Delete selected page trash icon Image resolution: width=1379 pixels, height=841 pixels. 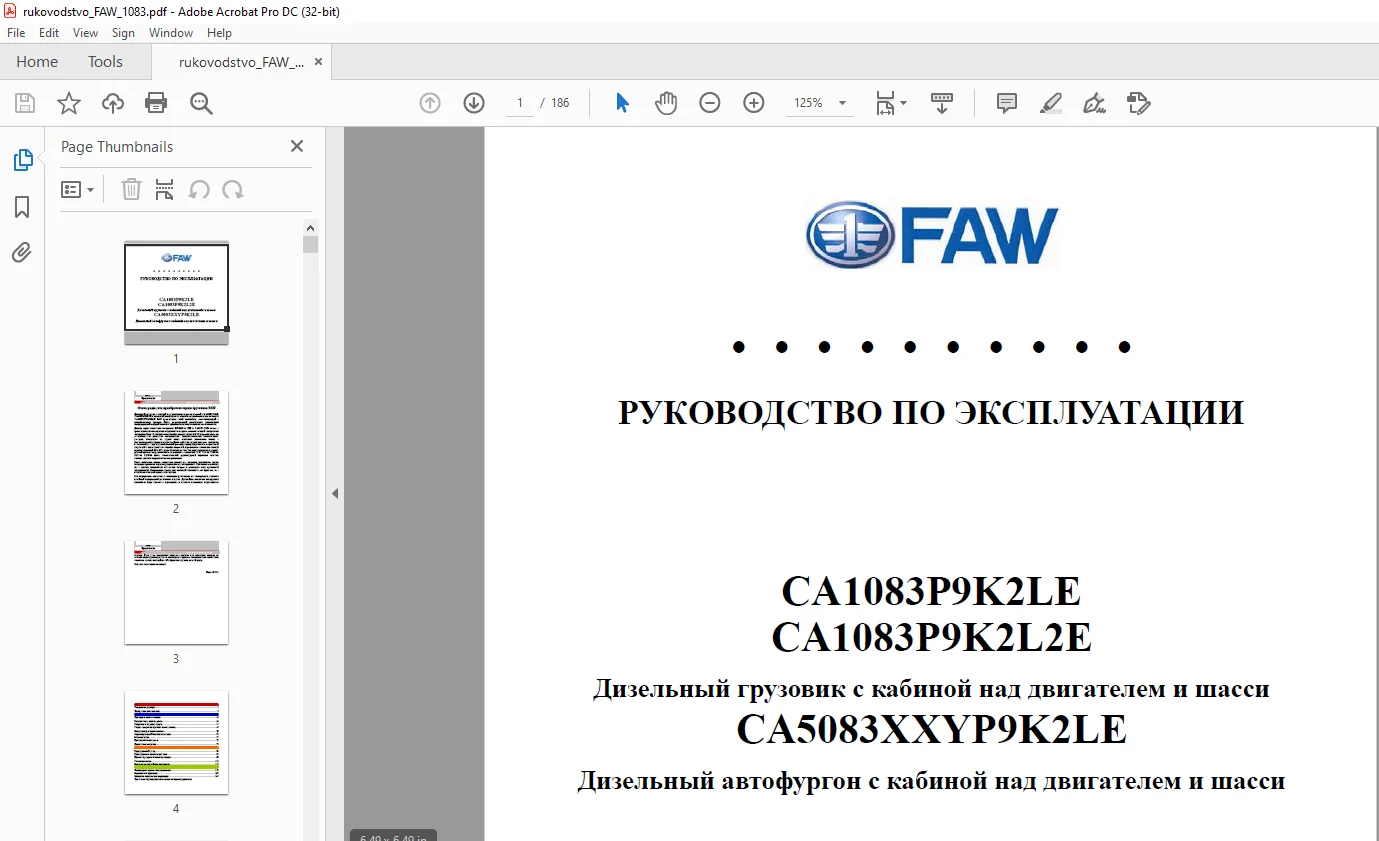click(131, 189)
